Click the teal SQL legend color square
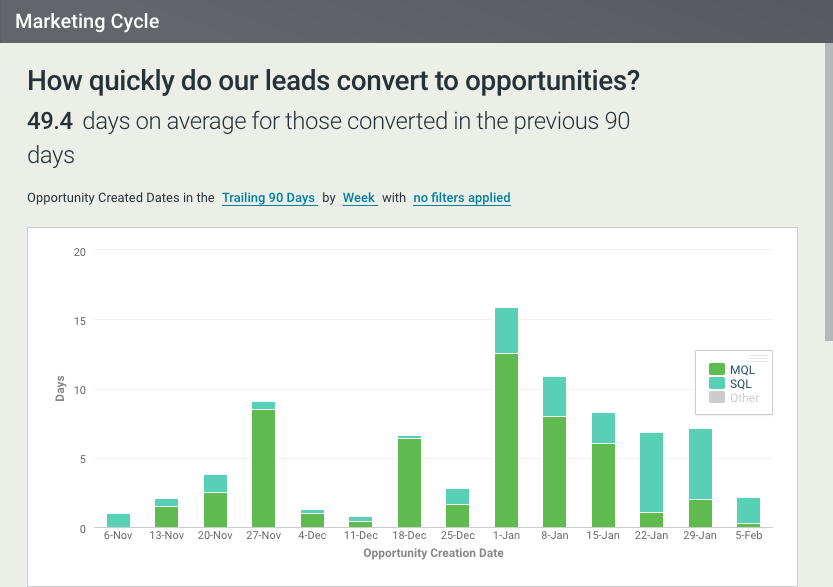This screenshot has height=587, width=833. 716,384
